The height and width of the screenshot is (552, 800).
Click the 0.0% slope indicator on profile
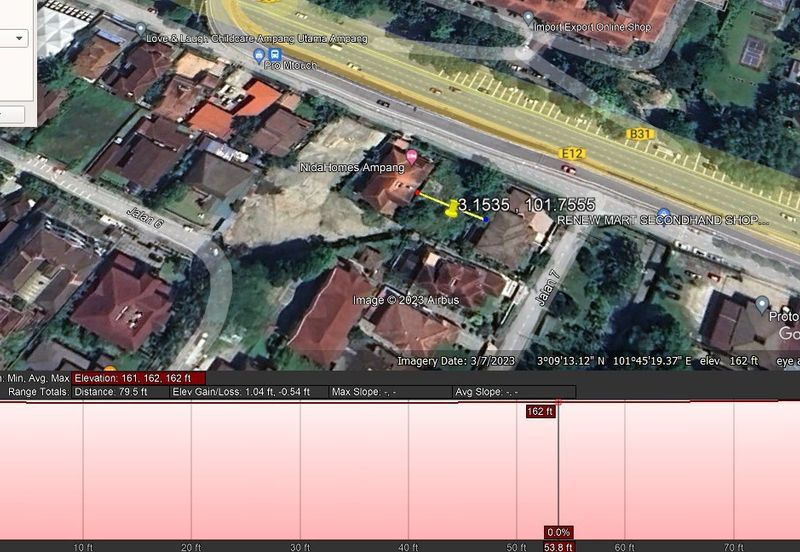tap(558, 532)
